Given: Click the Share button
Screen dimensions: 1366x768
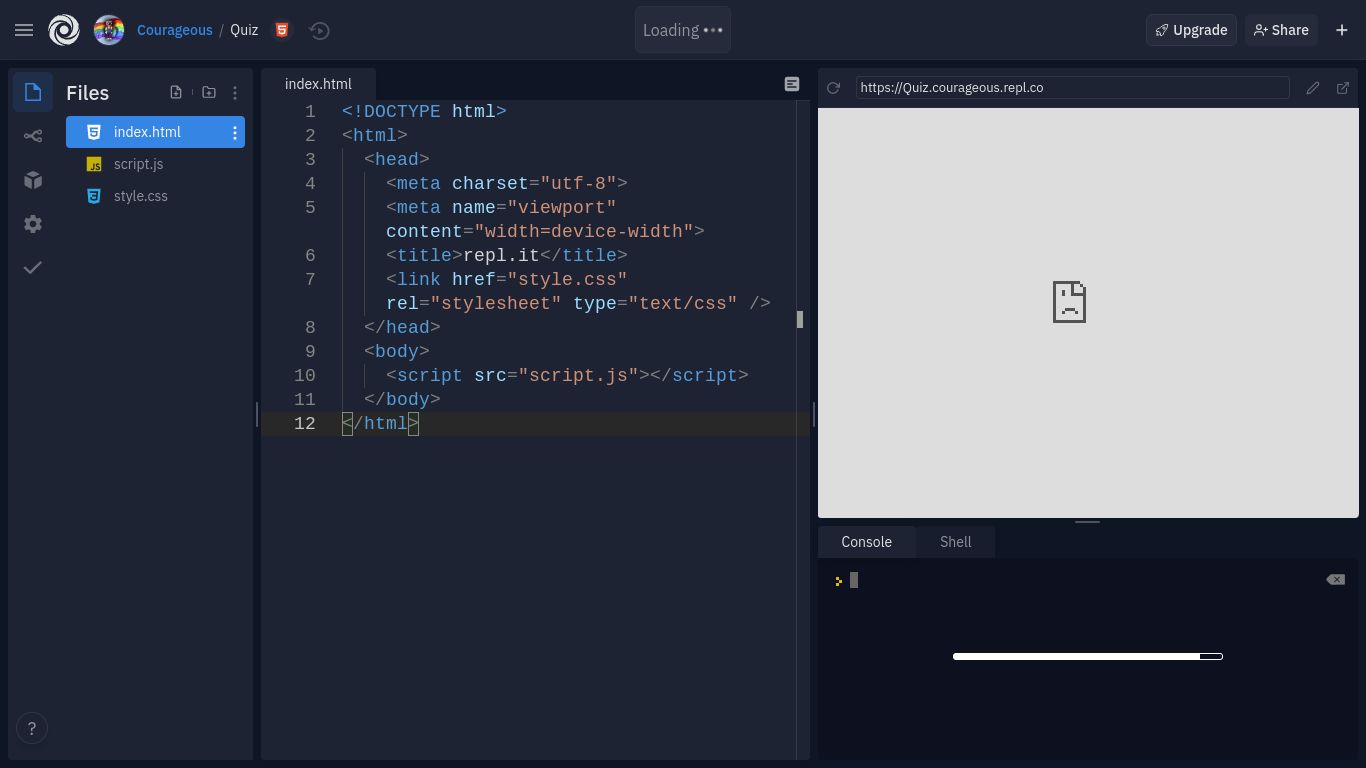Looking at the screenshot, I should click(x=1281, y=30).
